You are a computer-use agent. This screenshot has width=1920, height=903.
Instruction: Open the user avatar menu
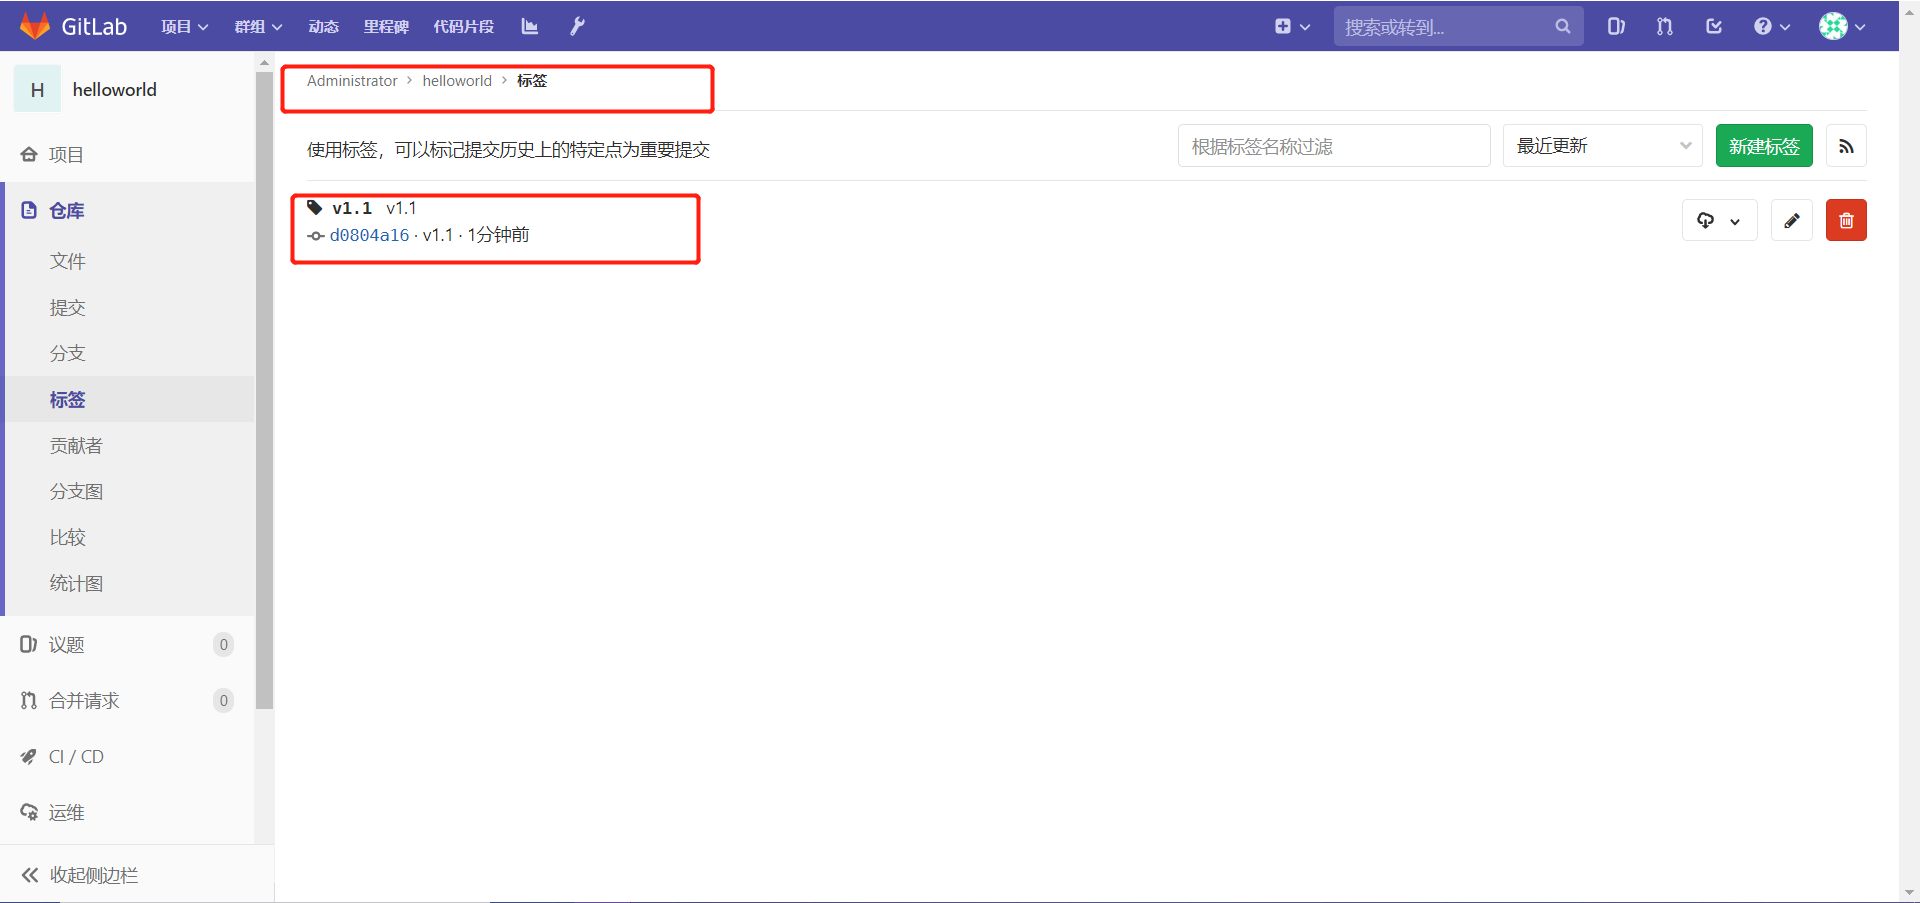[1842, 27]
